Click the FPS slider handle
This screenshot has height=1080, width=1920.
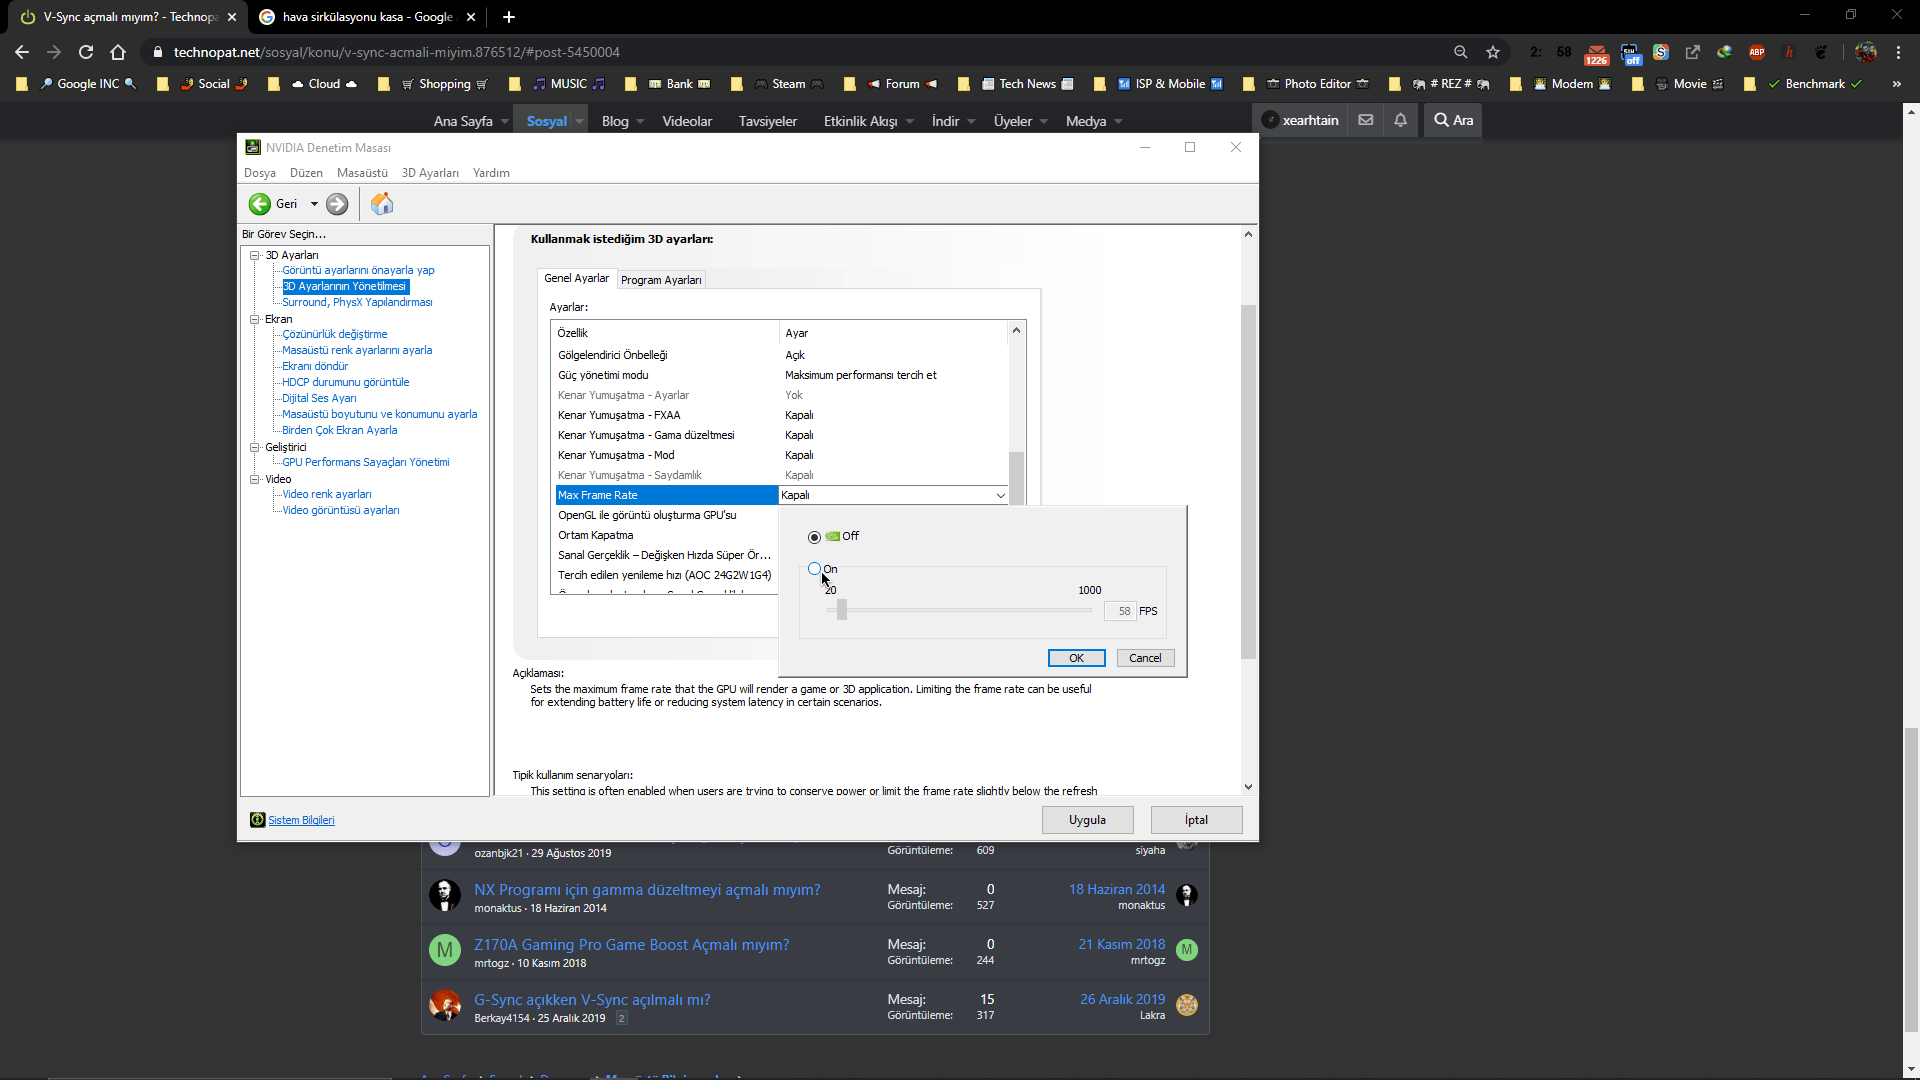pos(842,610)
